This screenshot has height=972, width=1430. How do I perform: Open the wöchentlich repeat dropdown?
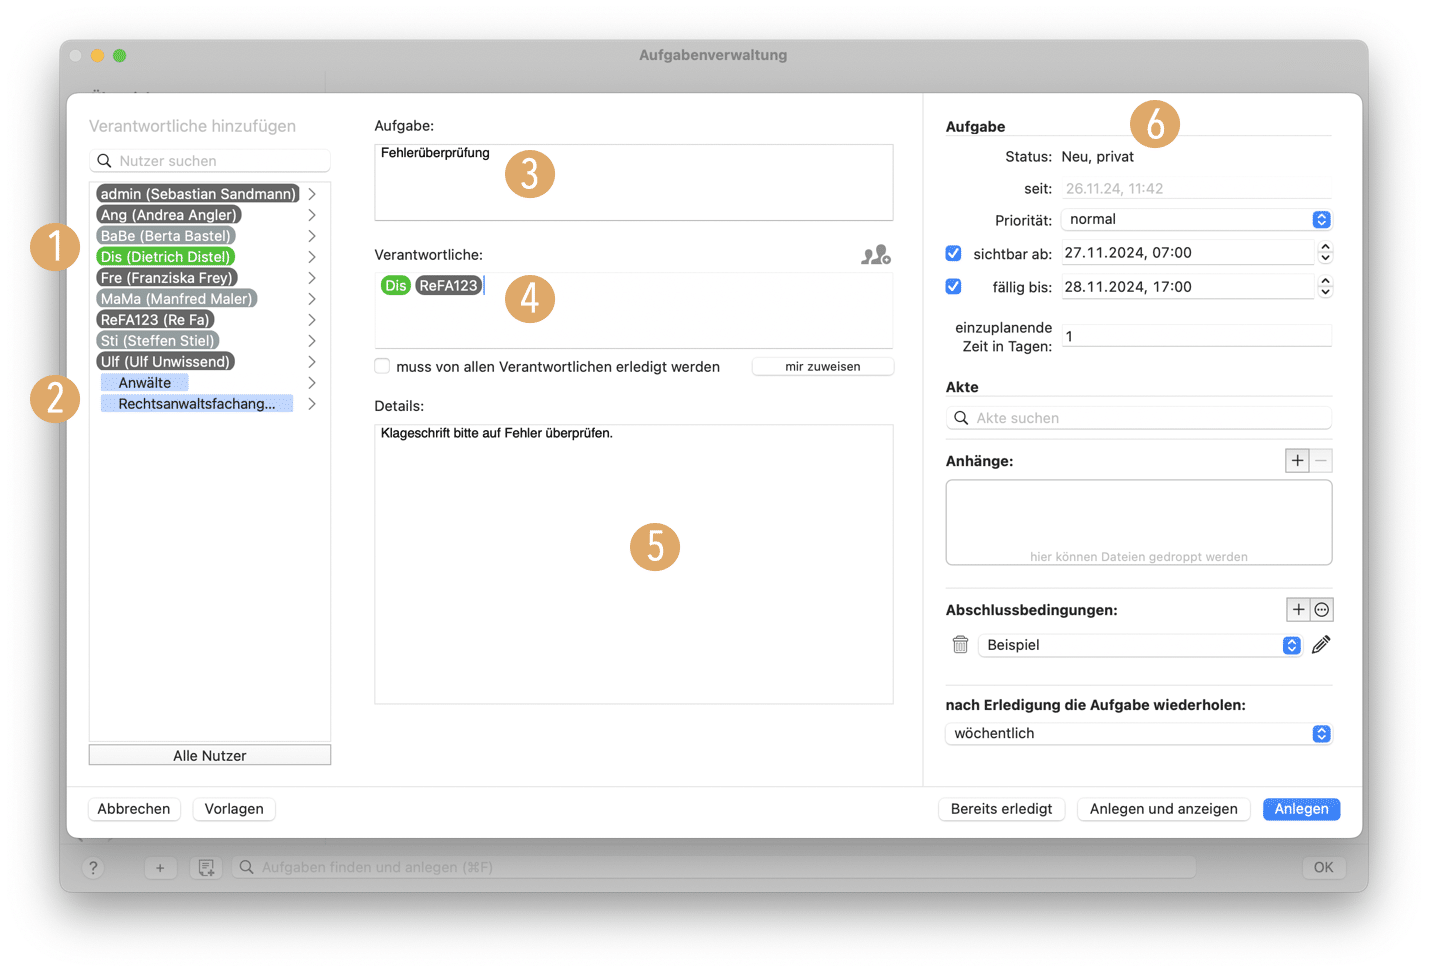(x=1138, y=733)
